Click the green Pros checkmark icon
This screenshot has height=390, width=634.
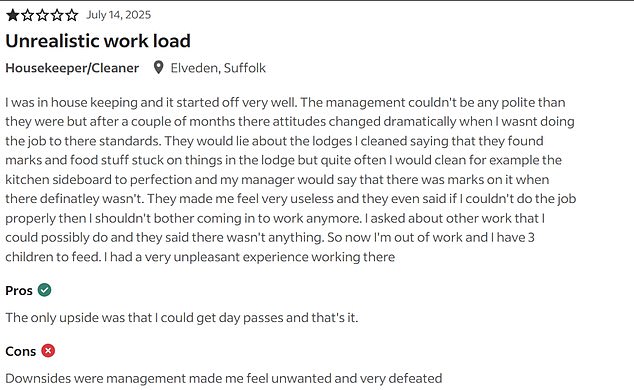point(44,290)
